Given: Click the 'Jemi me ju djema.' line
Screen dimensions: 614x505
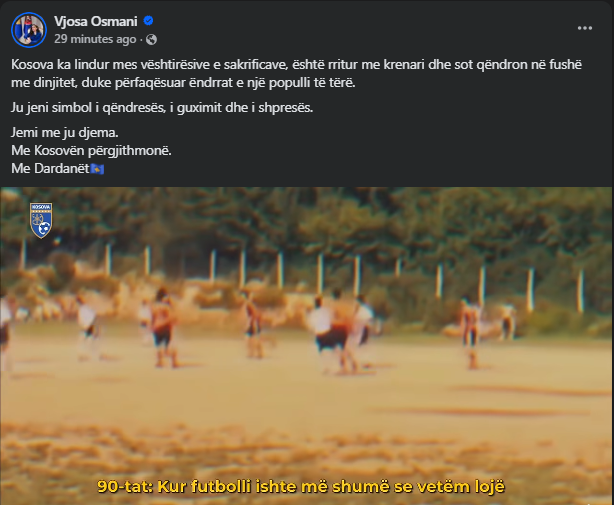Looking at the screenshot, I should coord(65,133).
